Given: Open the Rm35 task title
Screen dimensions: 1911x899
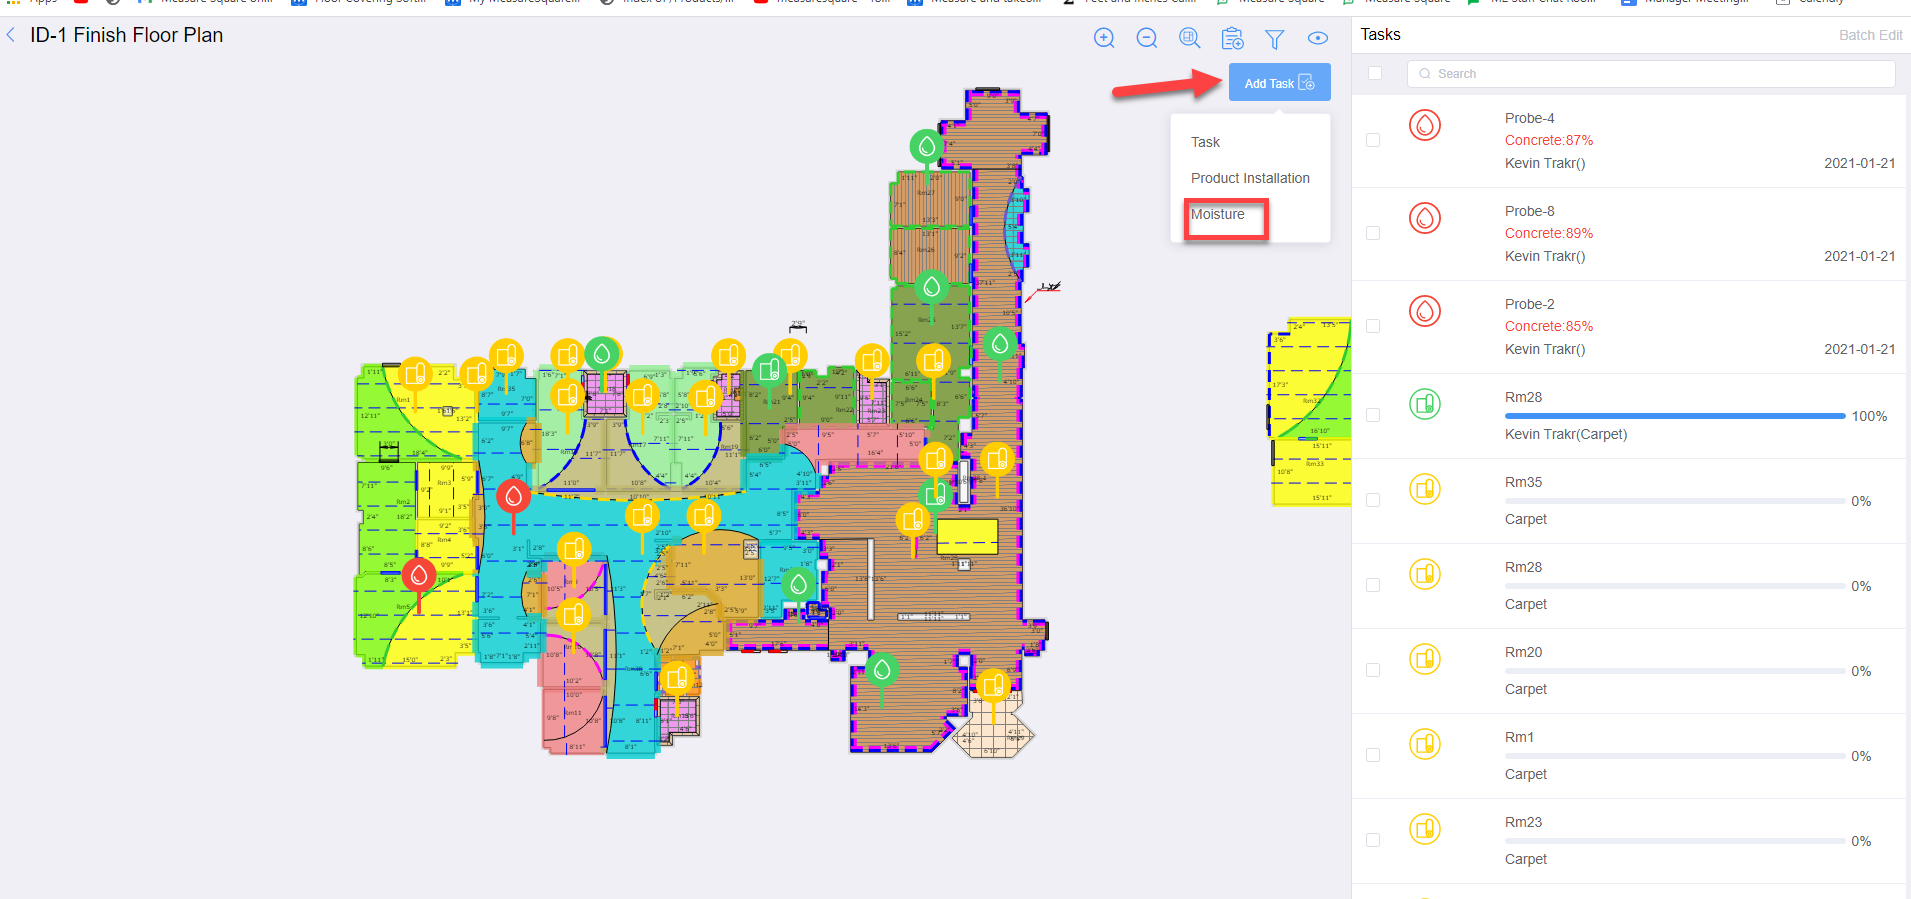Looking at the screenshot, I should coord(1523,482).
